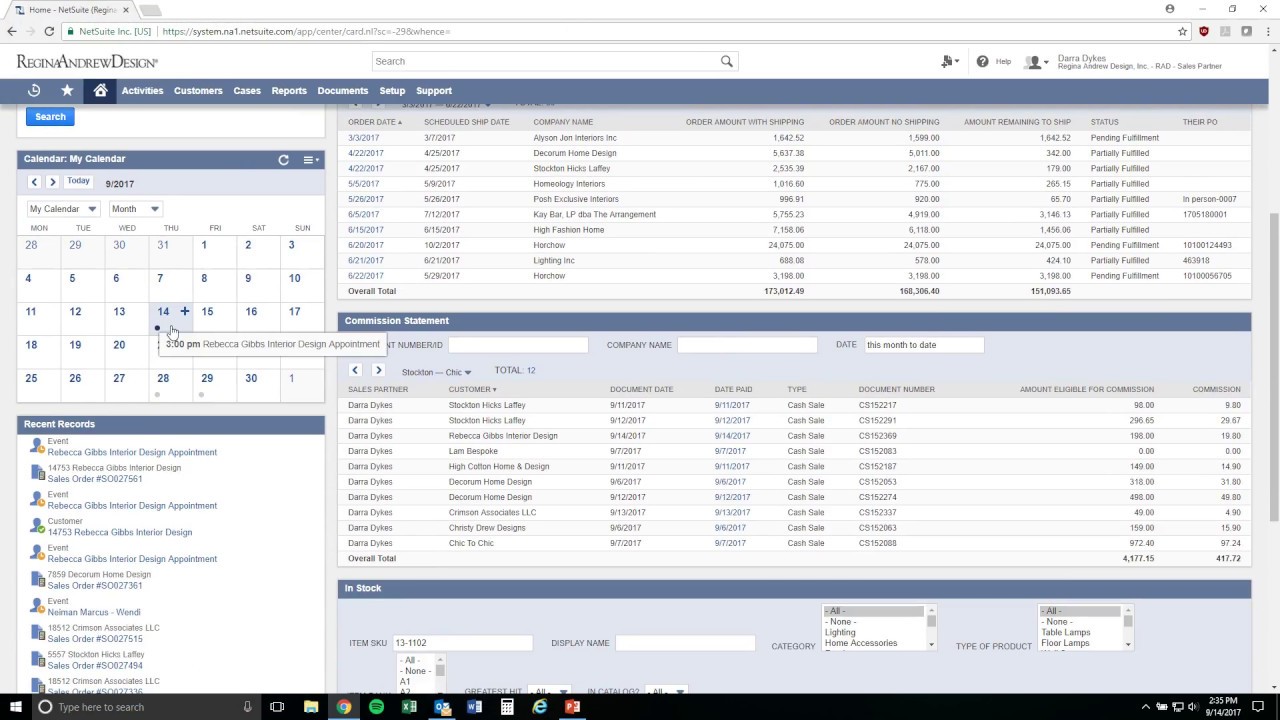The image size is (1280, 720).
Task: Click the Windows taskbar search box
Action: point(145,707)
